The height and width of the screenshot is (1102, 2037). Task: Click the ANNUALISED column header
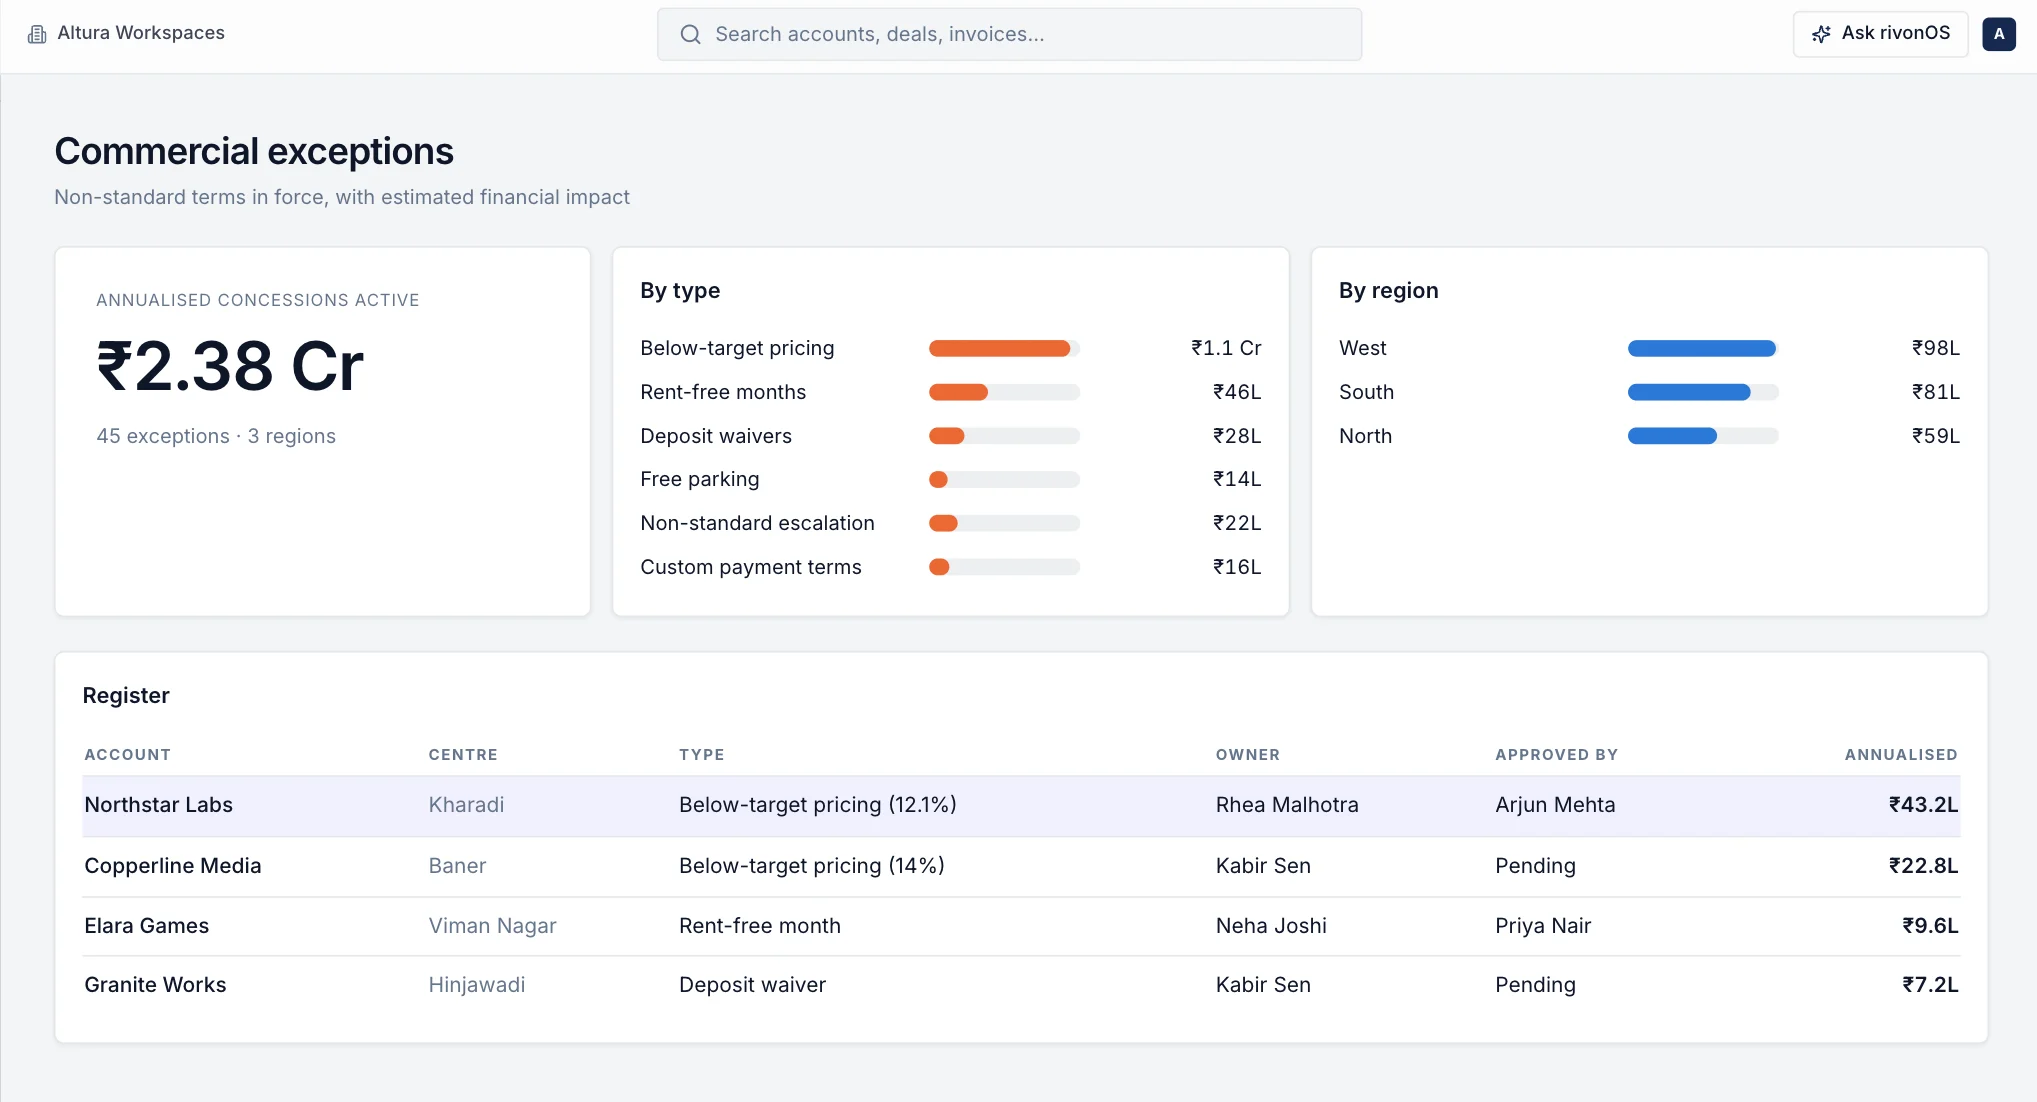tap(1901, 755)
